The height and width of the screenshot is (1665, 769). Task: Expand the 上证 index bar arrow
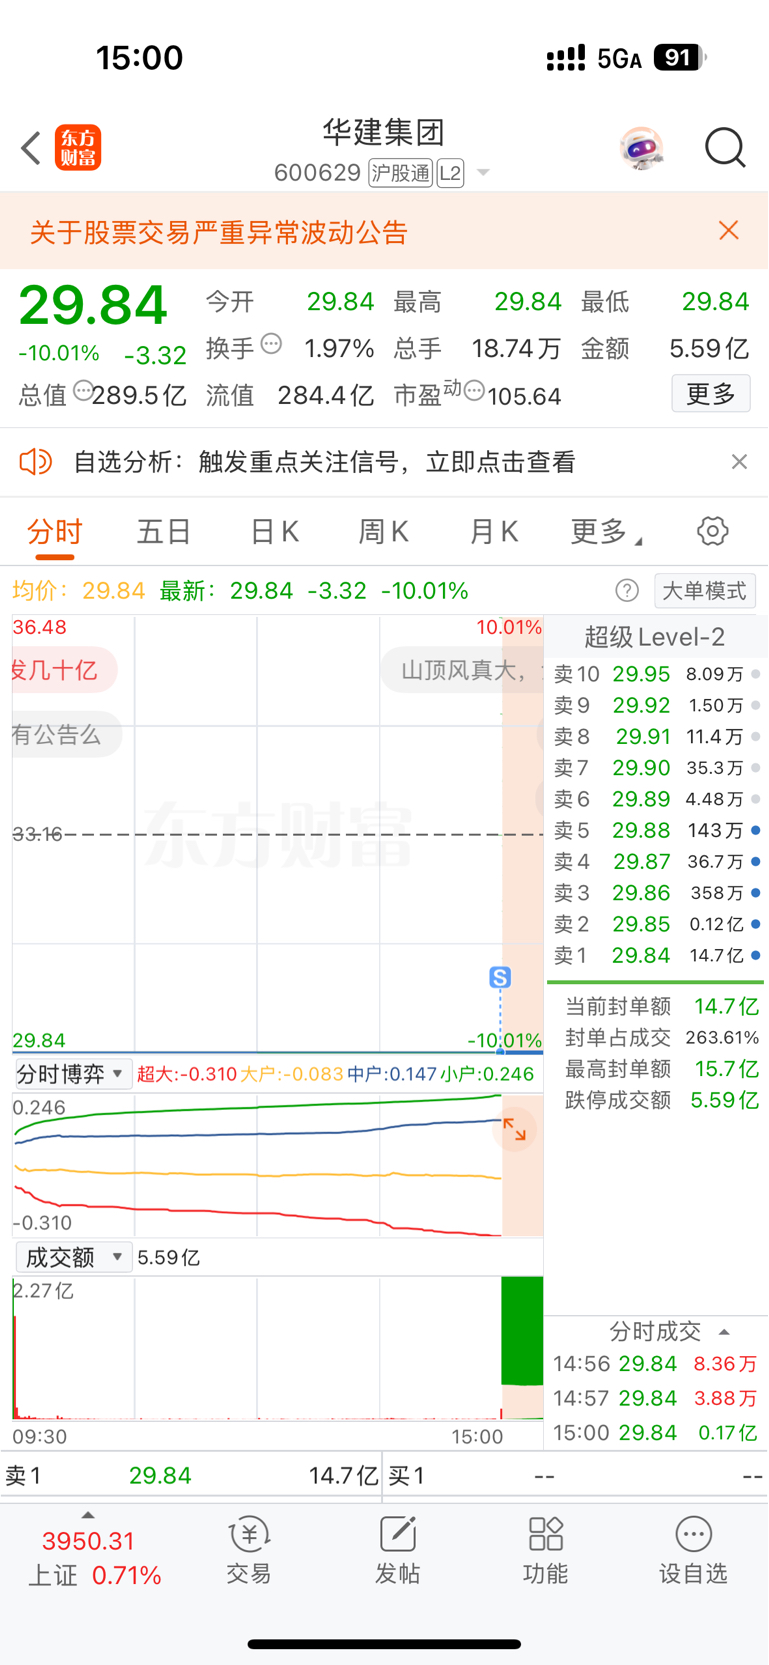point(88,1516)
